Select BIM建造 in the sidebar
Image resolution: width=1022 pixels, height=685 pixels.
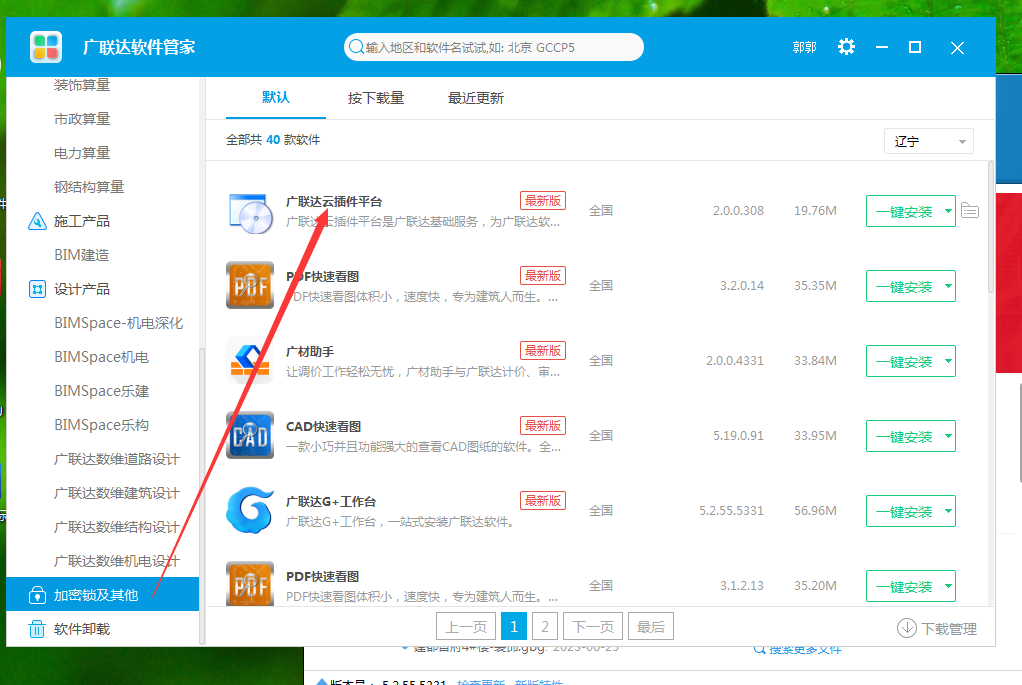pyautogui.click(x=81, y=255)
